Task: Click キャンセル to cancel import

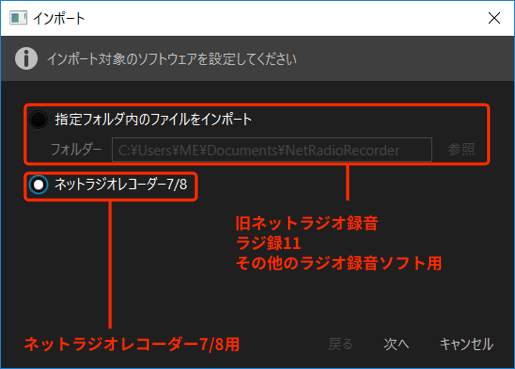Action: (467, 344)
